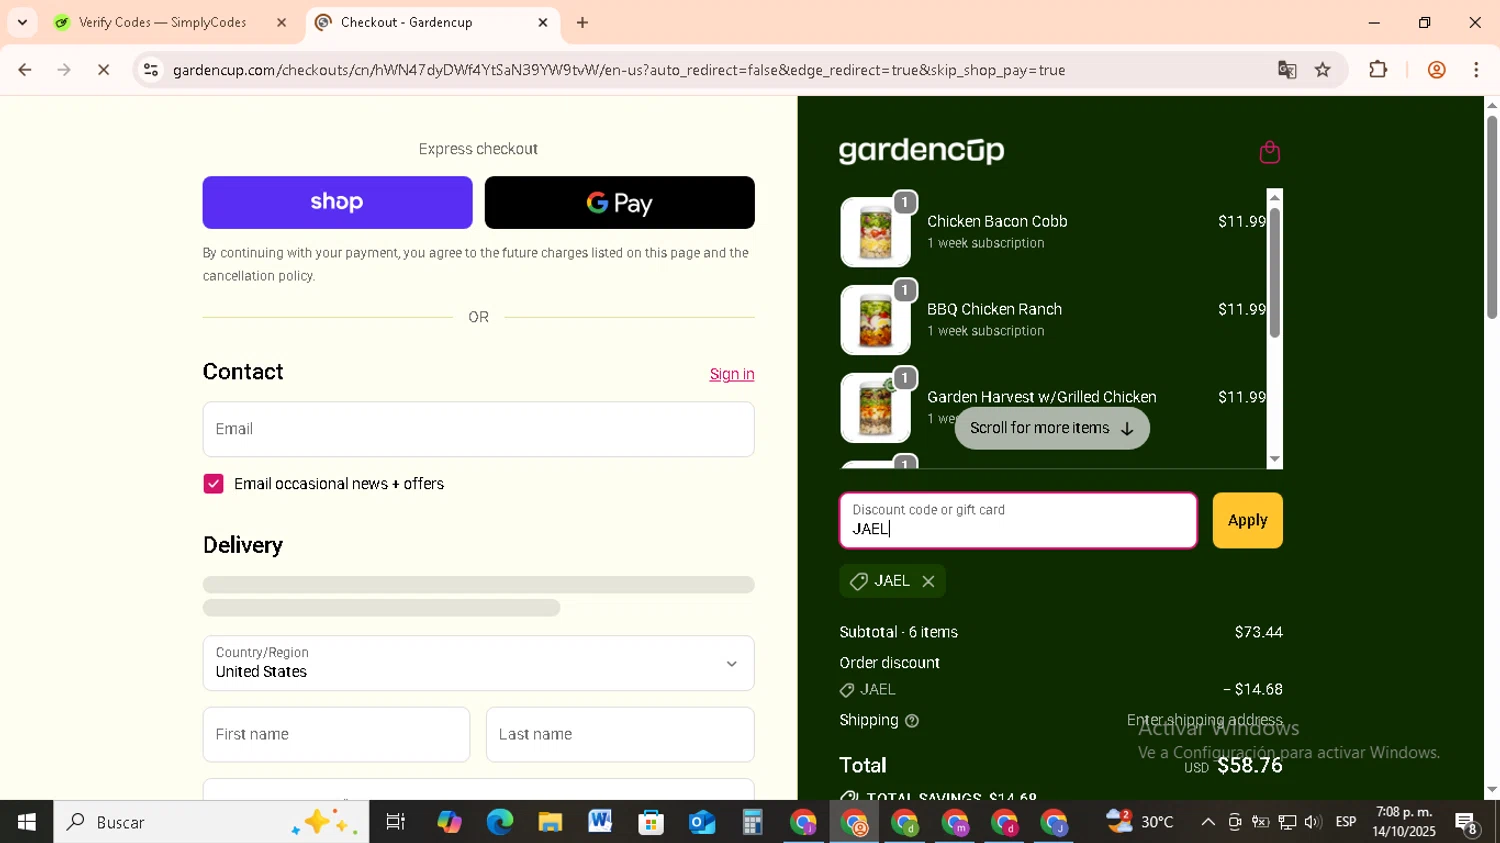The height and width of the screenshot is (843, 1500).
Task: Open Microsoft Store from taskbar
Action: 651,822
